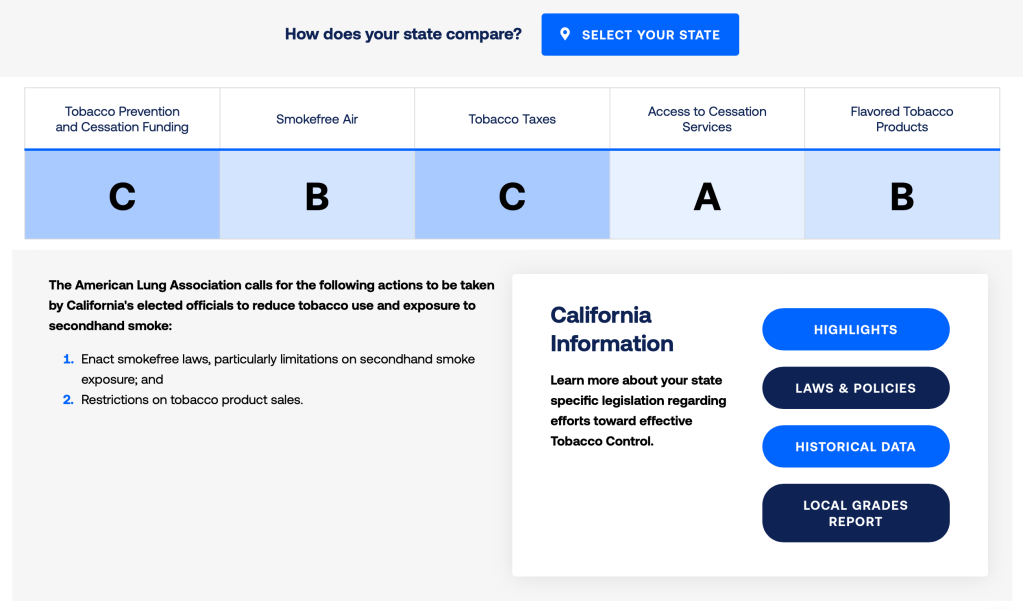The width and height of the screenshot is (1023, 609).
Task: Click the C grade for Prevention Funding
Action: tap(122, 196)
